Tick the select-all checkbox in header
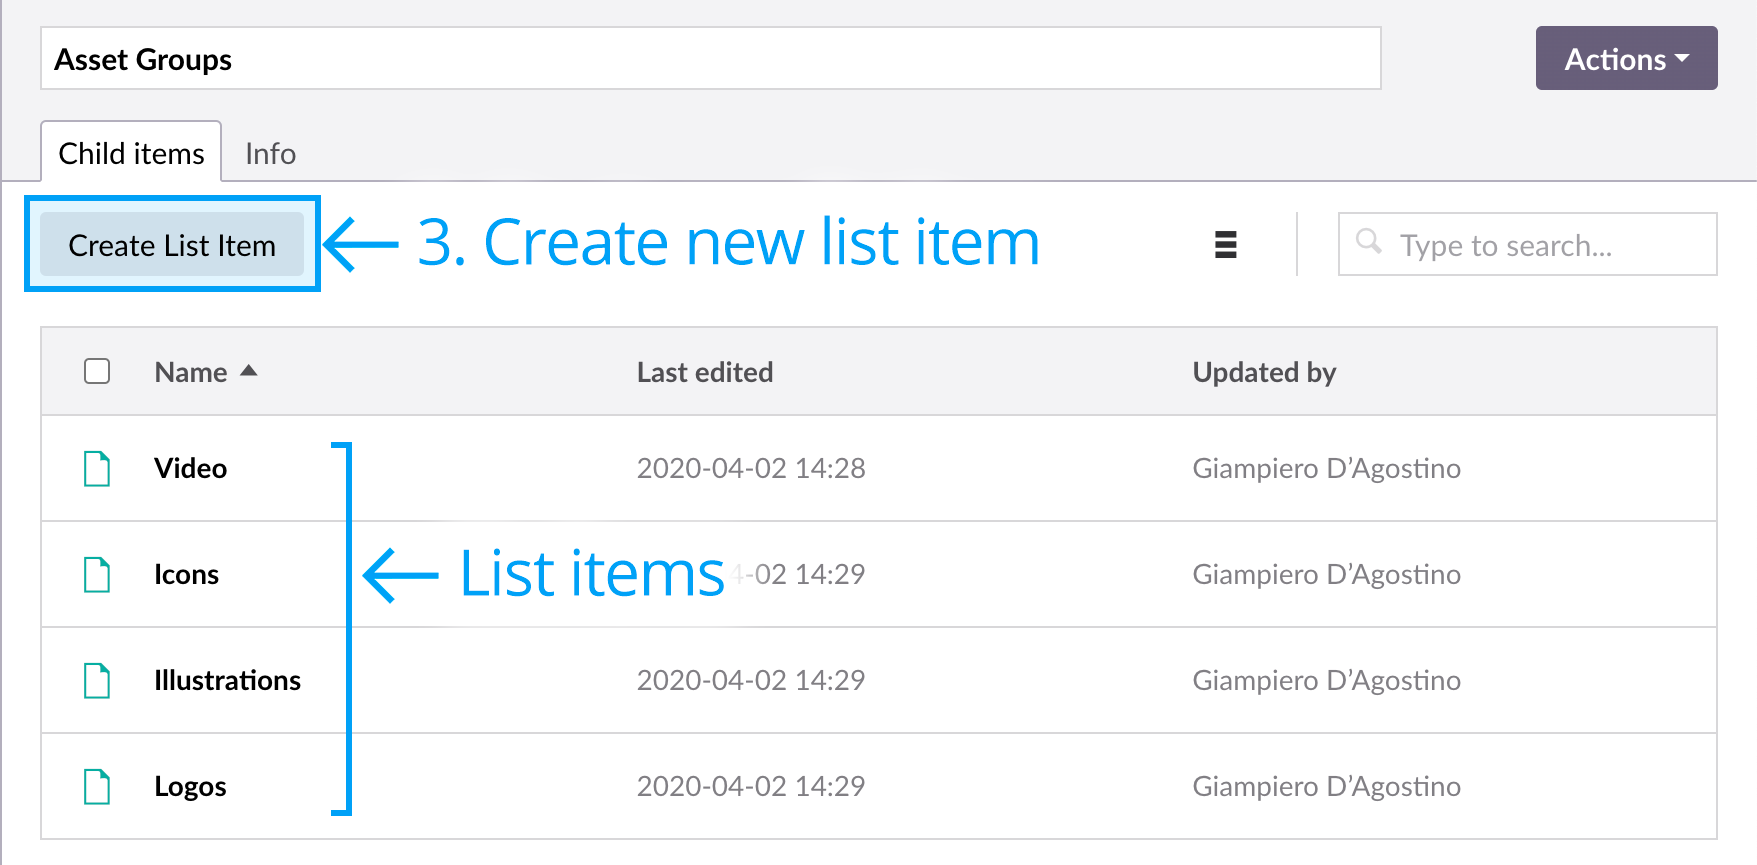Viewport: 1757px width, 865px height. (97, 371)
